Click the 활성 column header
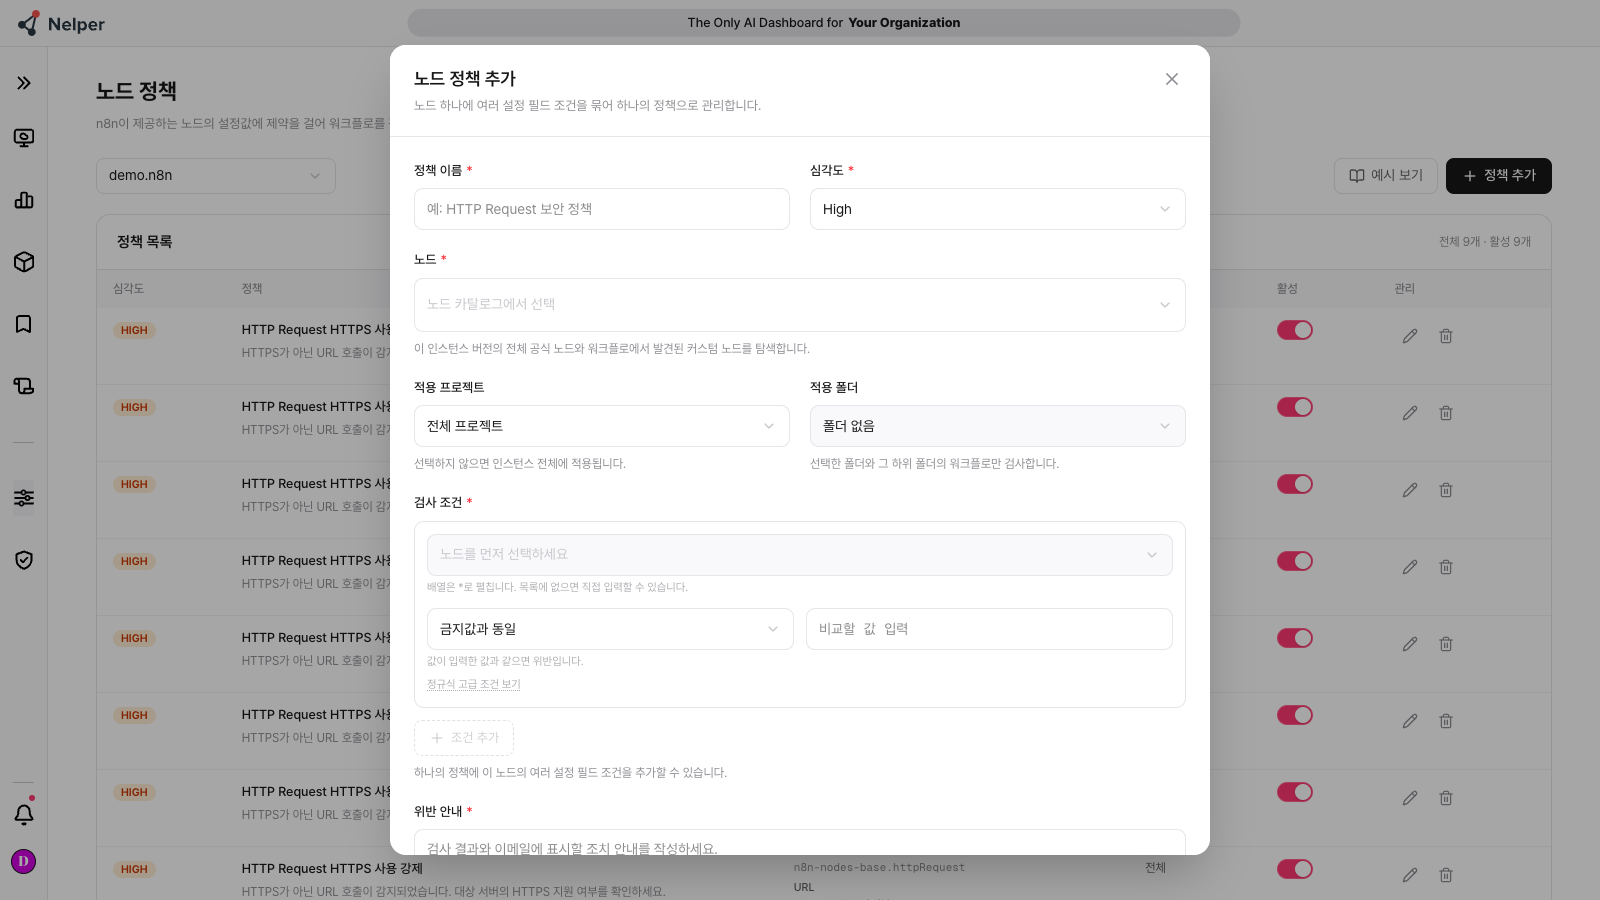This screenshot has width=1600, height=900. click(x=1287, y=288)
